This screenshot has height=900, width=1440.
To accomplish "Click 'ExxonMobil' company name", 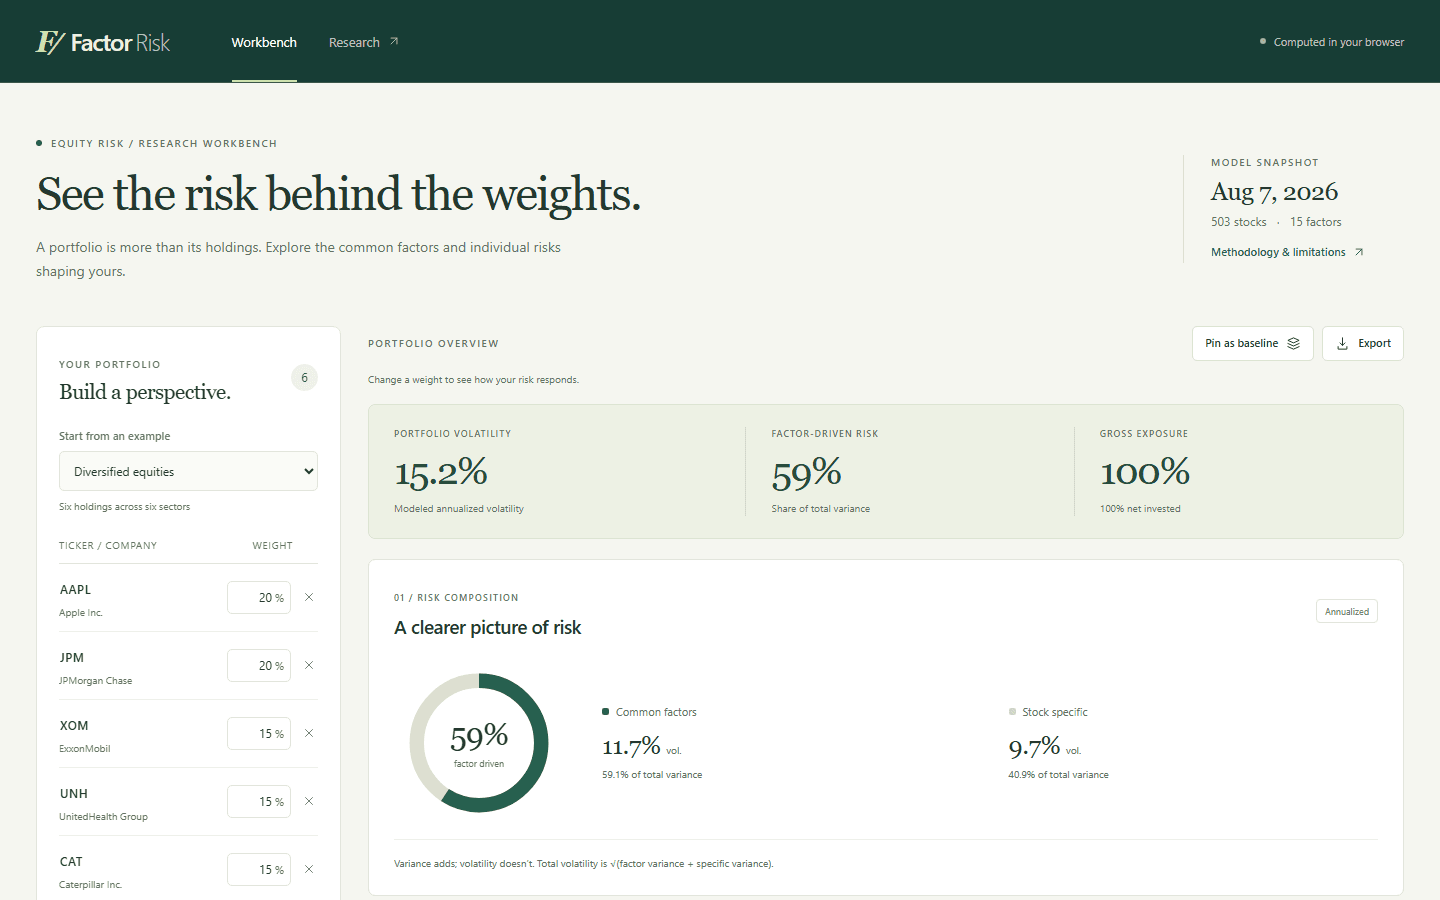I will coord(85,749).
